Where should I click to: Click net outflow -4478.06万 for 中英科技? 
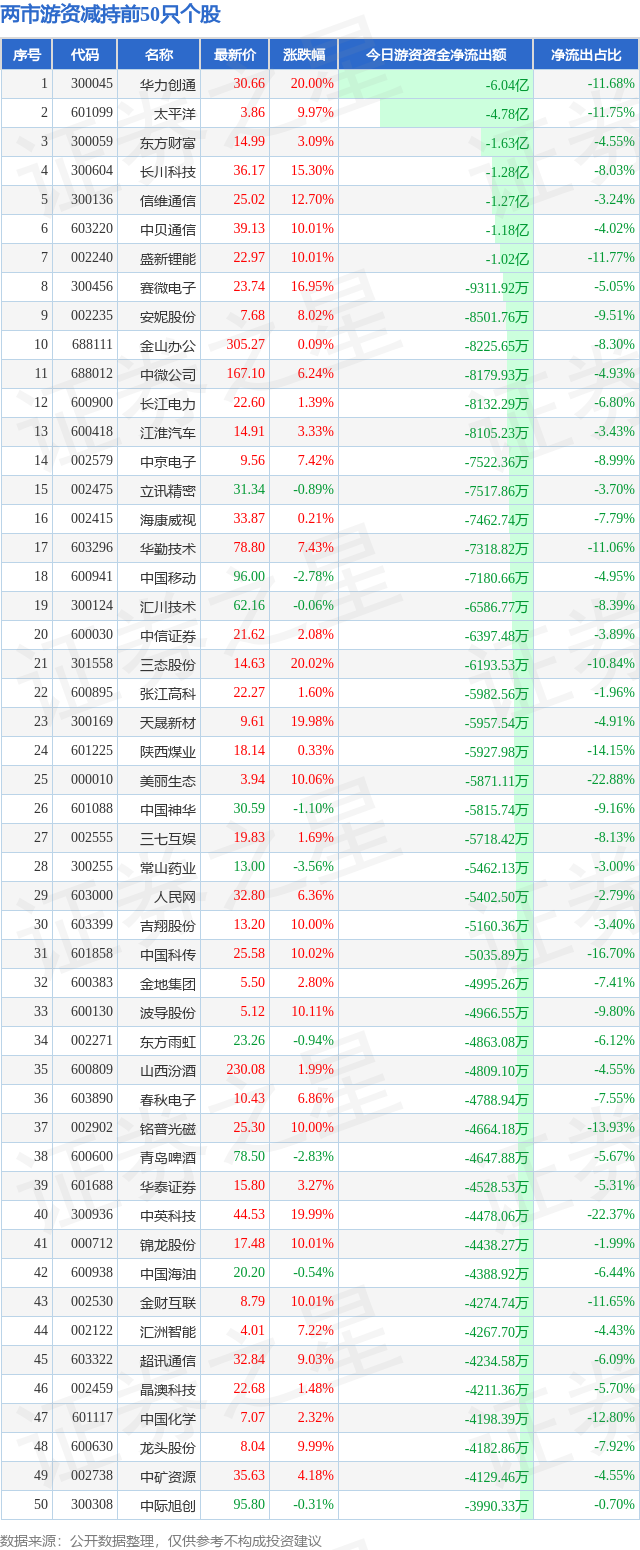[x=497, y=1216]
